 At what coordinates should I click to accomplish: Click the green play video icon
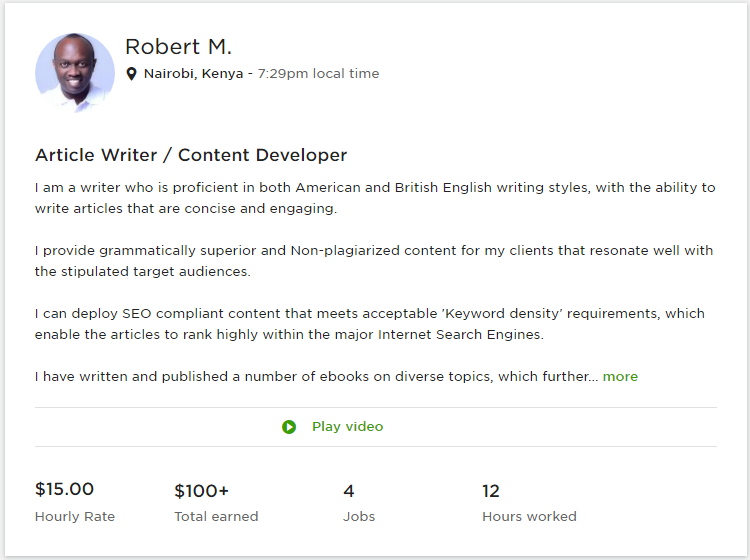coord(289,427)
